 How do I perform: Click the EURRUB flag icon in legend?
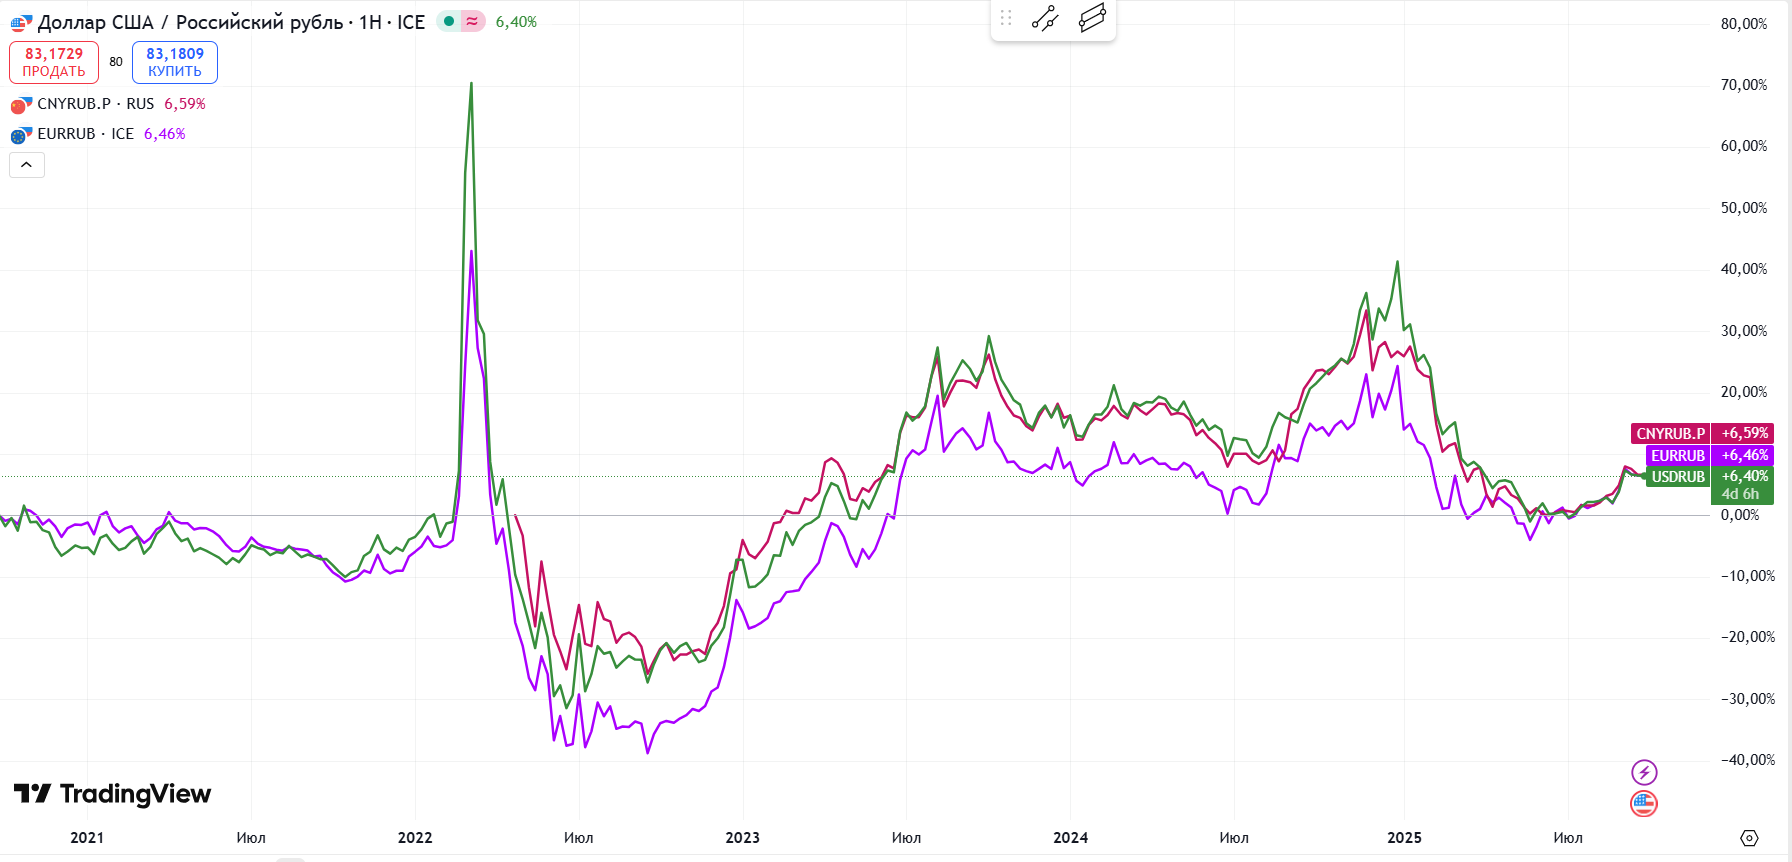pyautogui.click(x=21, y=134)
